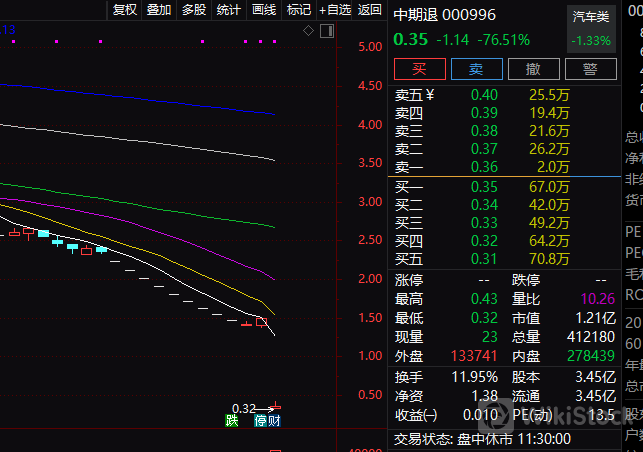Select the 画线 drawing tool

(x=264, y=10)
